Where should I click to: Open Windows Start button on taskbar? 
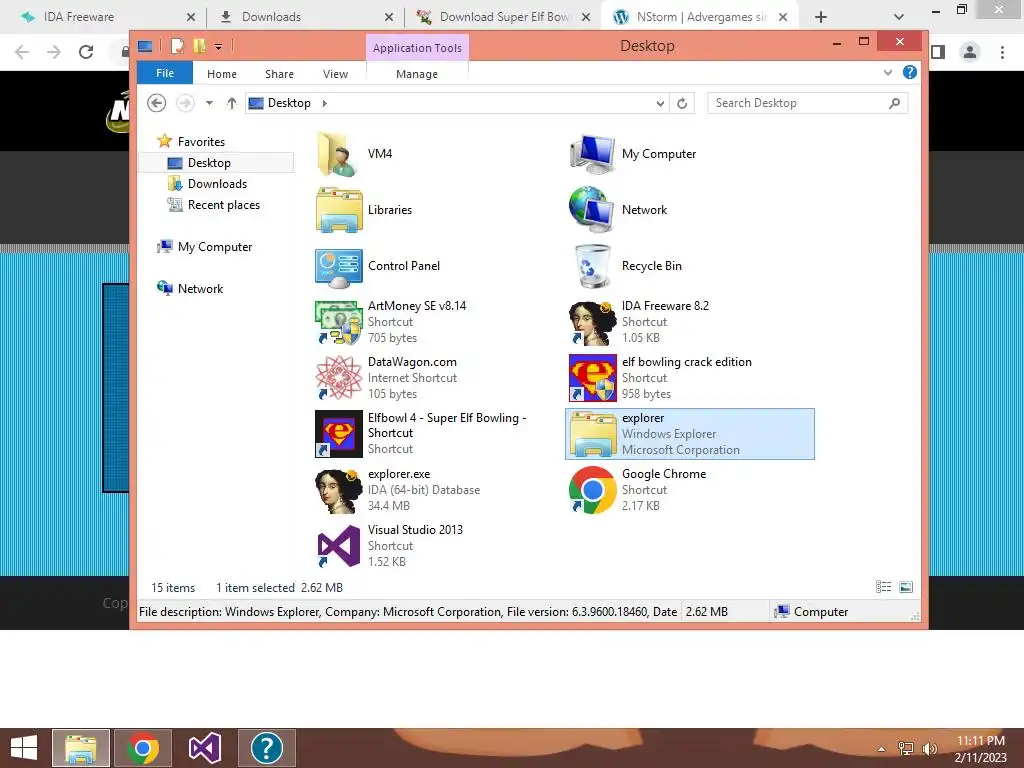pyautogui.click(x=24, y=748)
